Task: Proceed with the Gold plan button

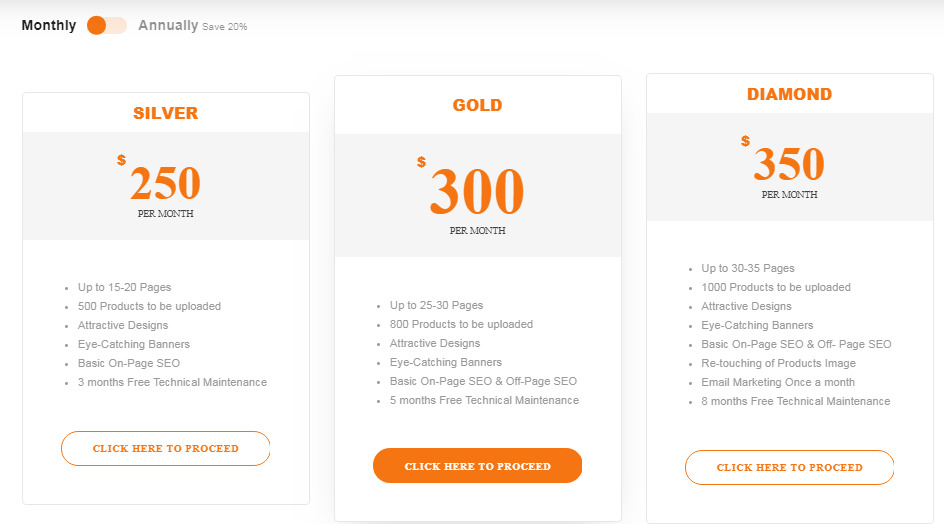Action: click(477, 466)
